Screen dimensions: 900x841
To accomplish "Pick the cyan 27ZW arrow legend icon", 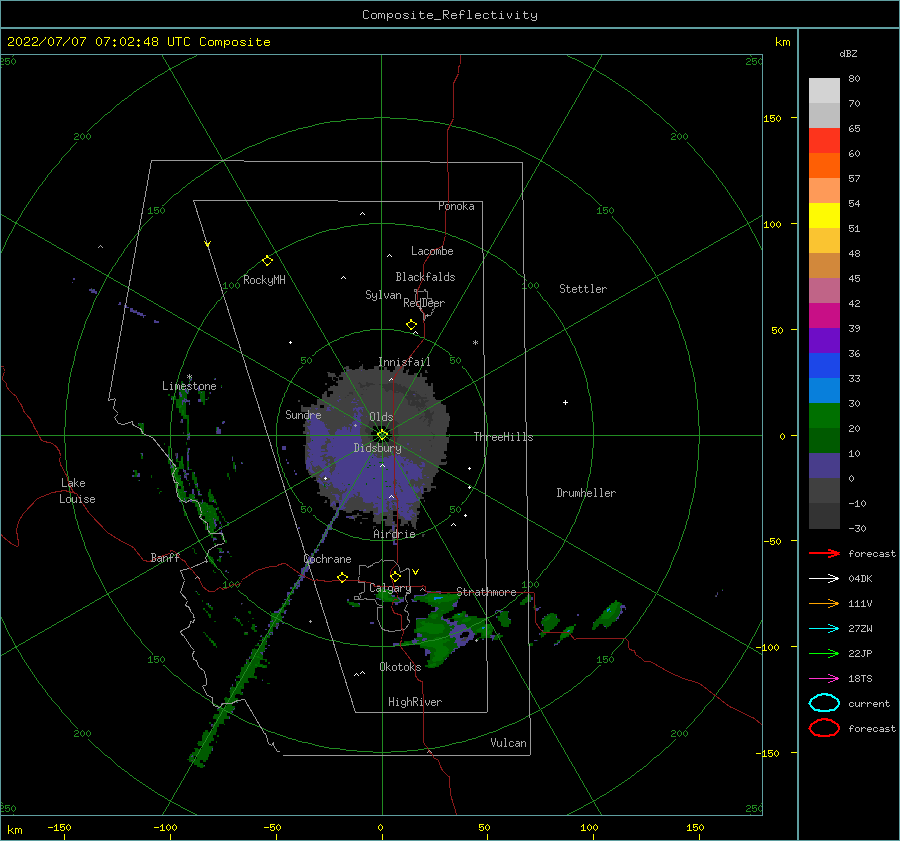I will [x=824, y=629].
